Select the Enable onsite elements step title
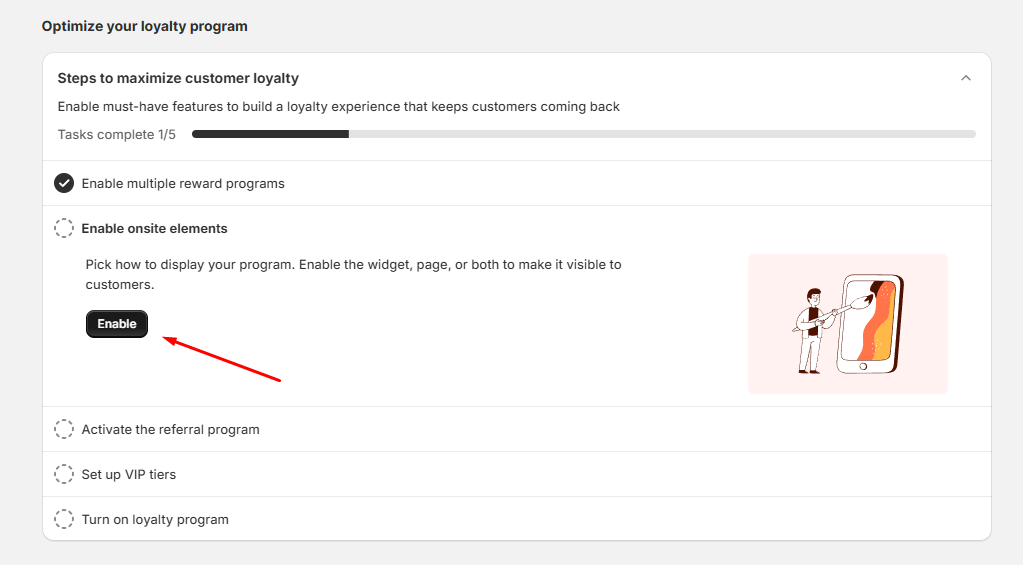The width and height of the screenshot is (1023, 565). 155,228
